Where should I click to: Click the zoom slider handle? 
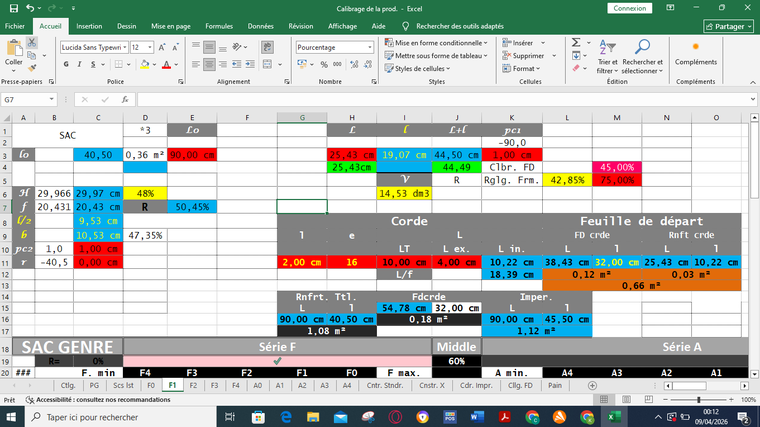(698, 399)
